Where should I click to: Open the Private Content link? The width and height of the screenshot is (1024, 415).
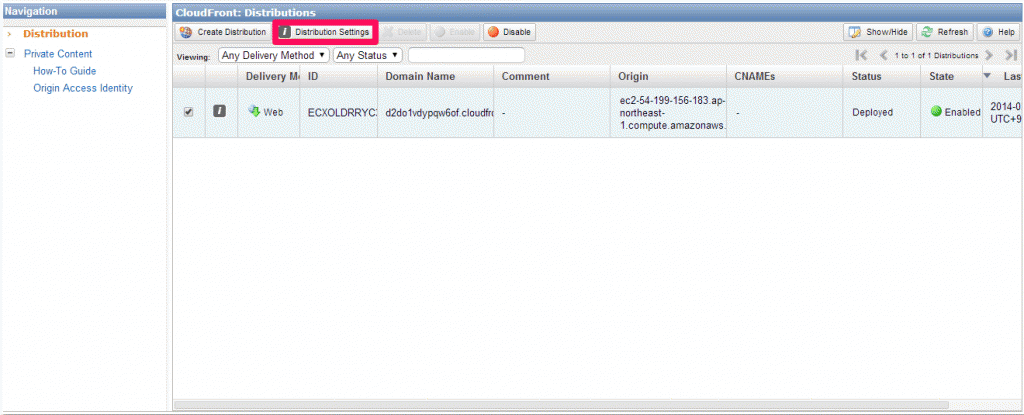(x=58, y=54)
